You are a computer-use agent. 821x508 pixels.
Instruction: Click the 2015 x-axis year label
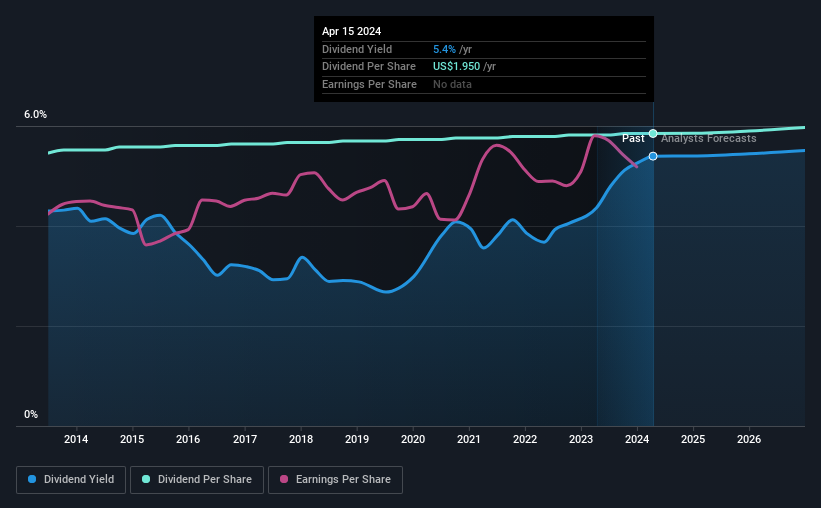pyautogui.click(x=132, y=439)
